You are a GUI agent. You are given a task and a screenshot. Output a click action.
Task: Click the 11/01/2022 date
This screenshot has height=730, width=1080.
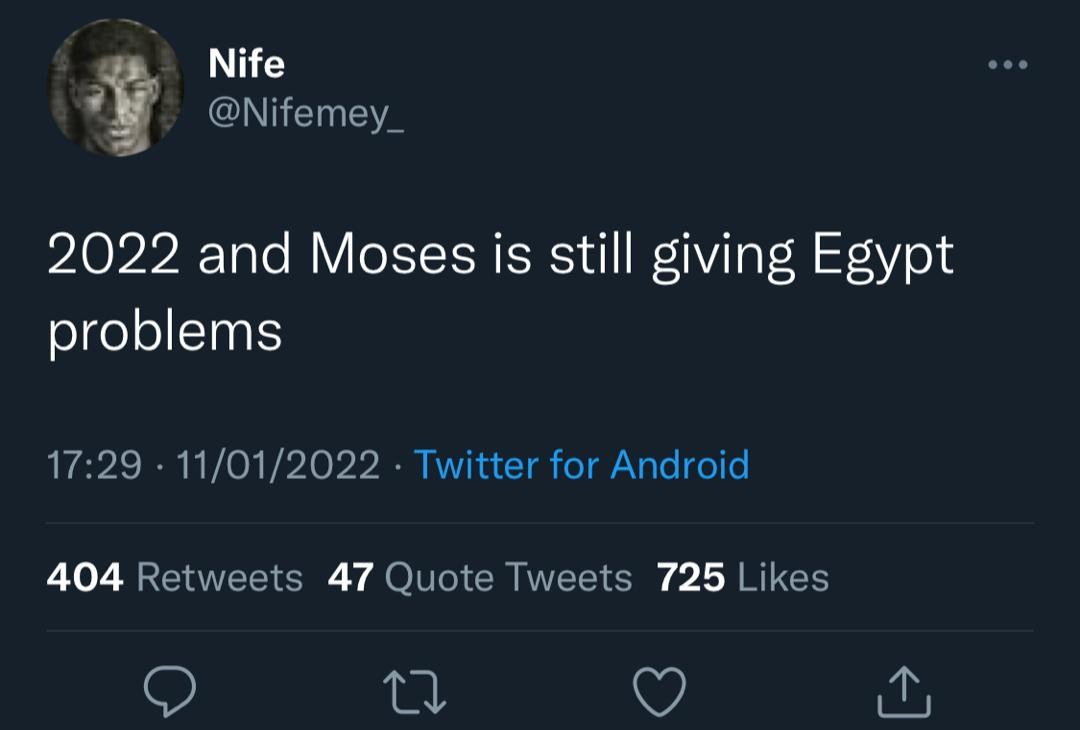[x=278, y=464]
